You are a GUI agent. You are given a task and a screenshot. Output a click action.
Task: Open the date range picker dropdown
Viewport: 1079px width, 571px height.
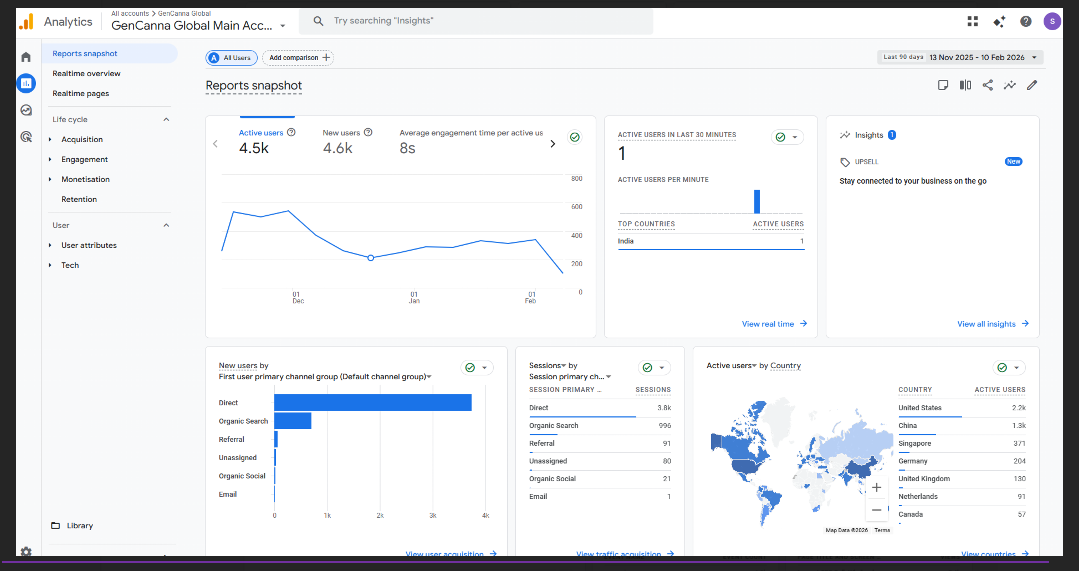(960, 57)
